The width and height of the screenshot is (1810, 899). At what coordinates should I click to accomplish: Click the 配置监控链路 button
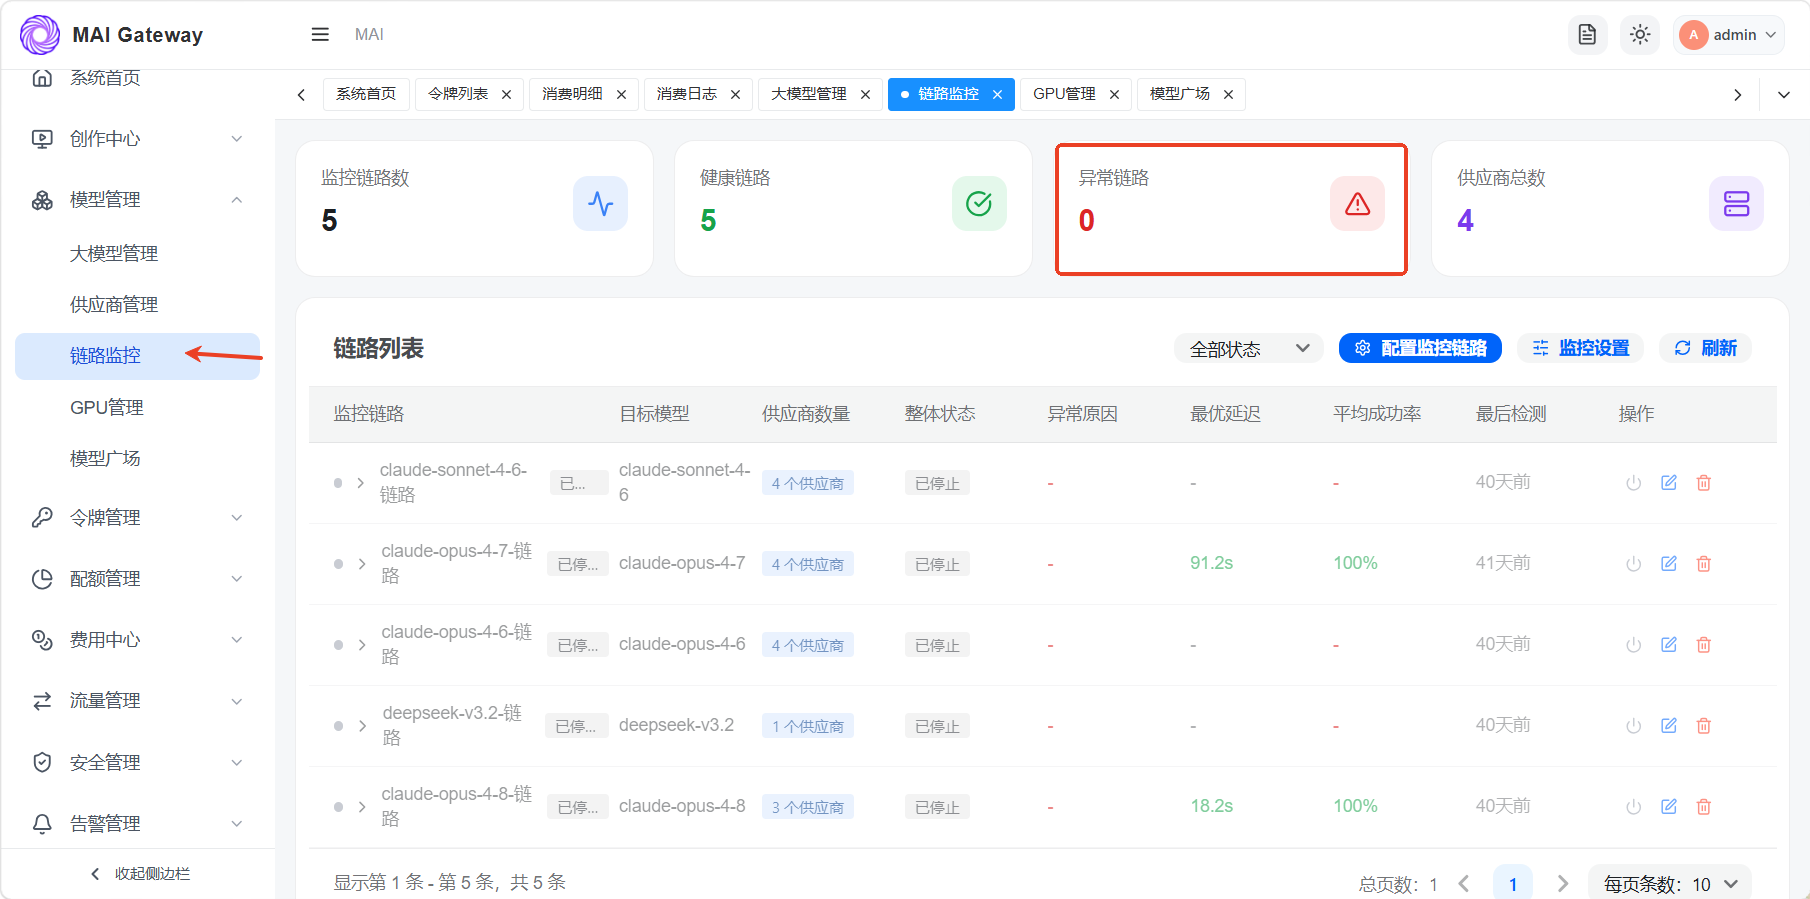point(1420,348)
